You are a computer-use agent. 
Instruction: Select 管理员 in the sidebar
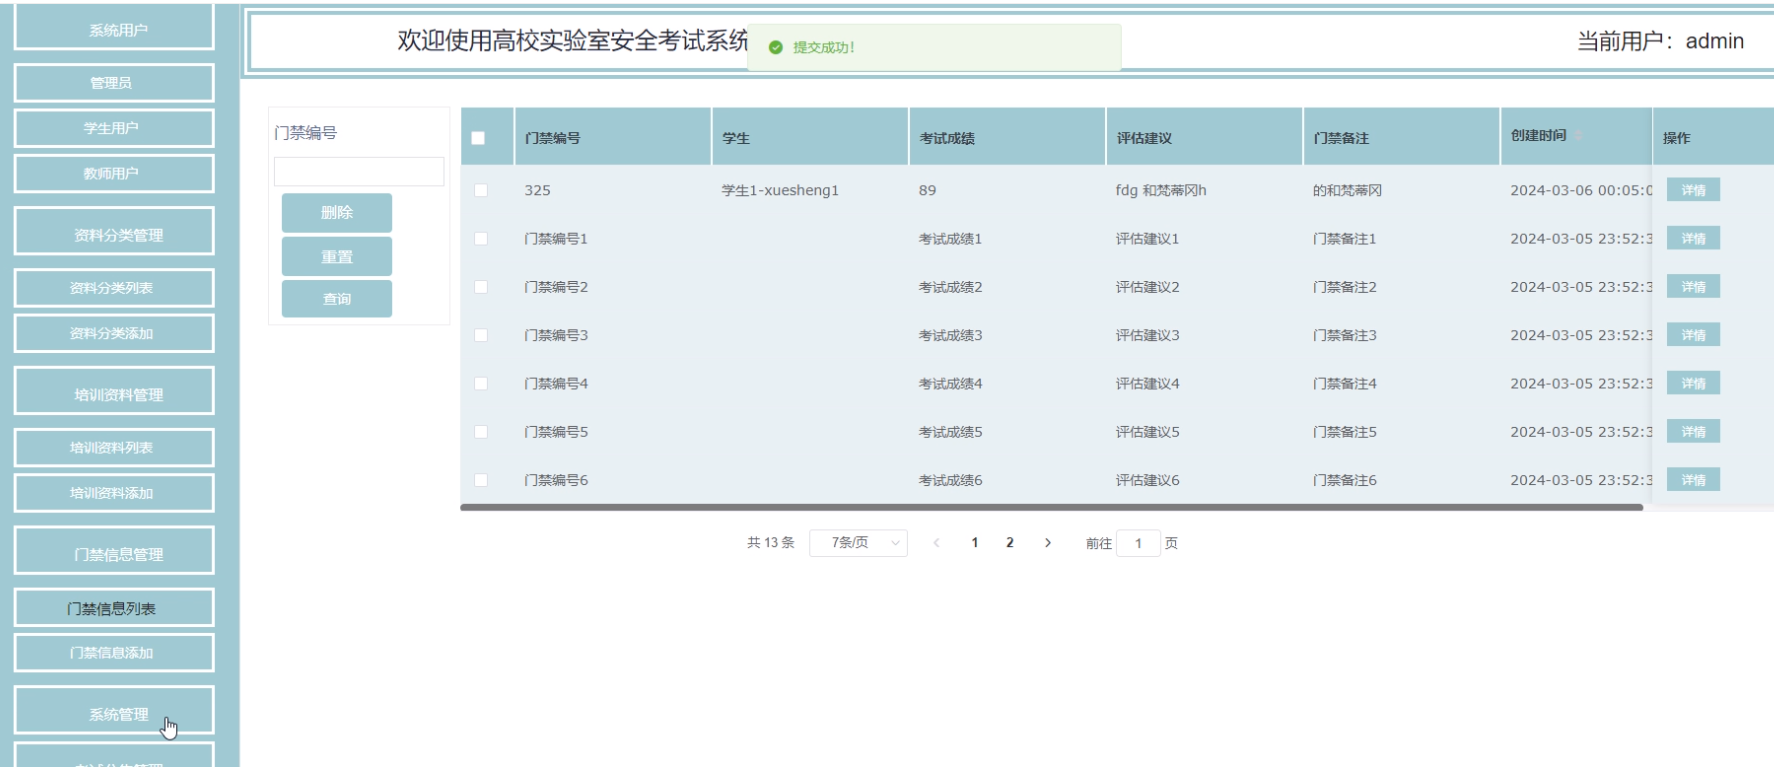coord(114,82)
